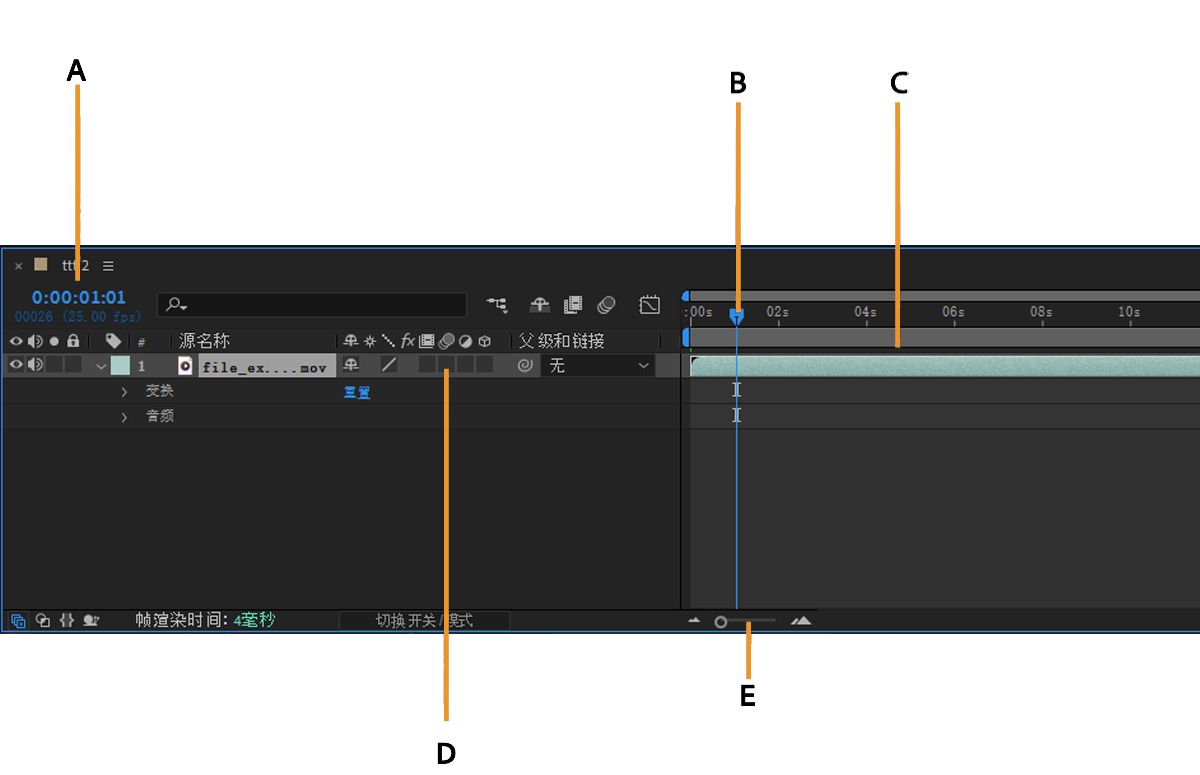Screen dimensions: 1200x775
Task: Click the 04s mark on time ruler
Action: [x=865, y=311]
